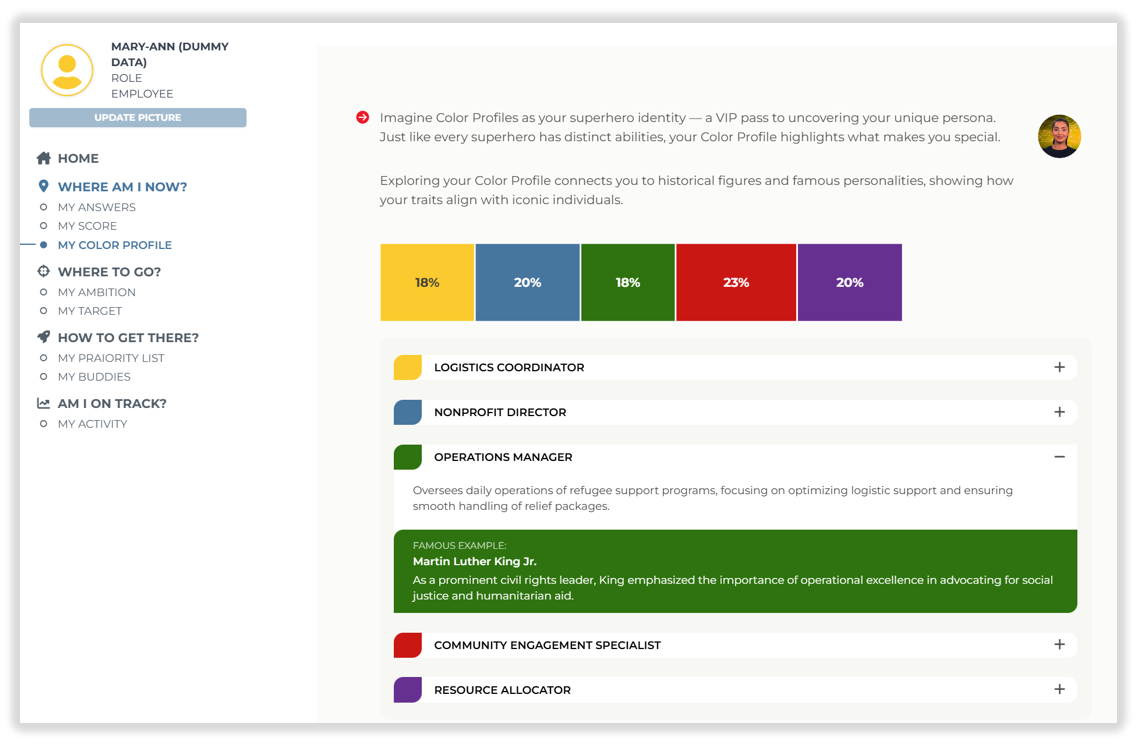Go to My Answers page

97,207
